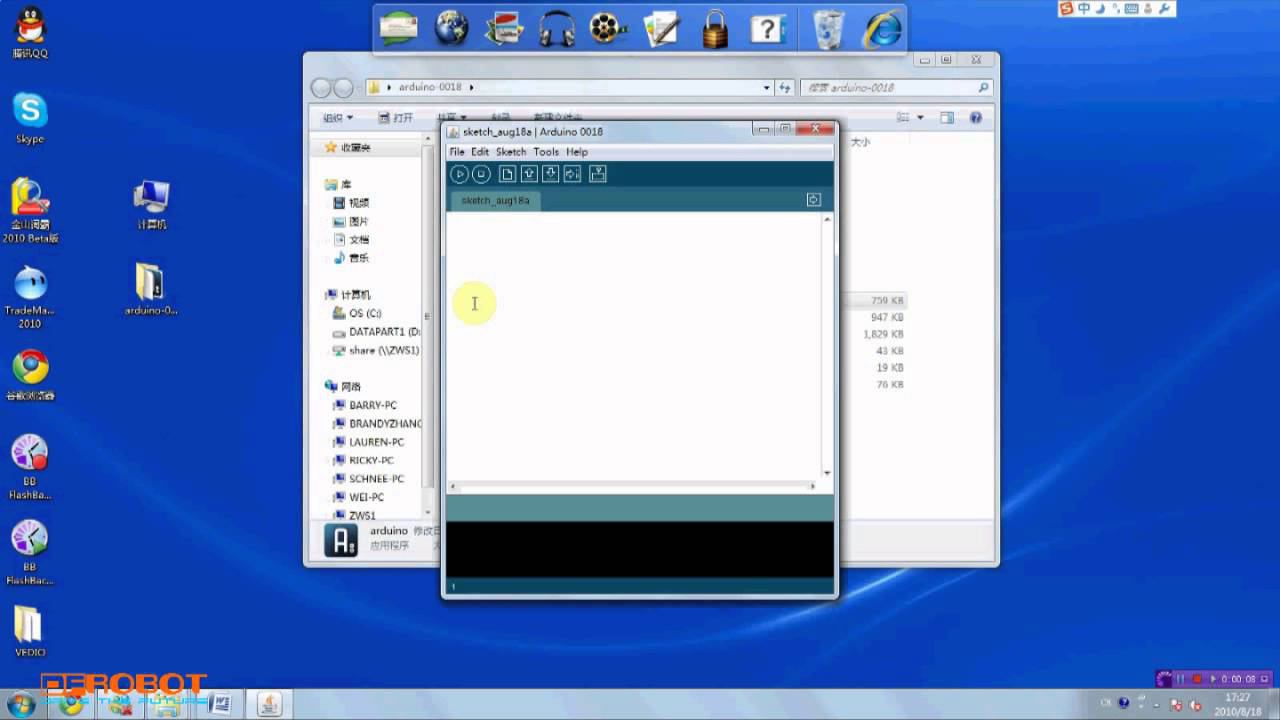Click the TradeManager 2010 desktop icon
The width and height of the screenshot is (1280, 720).
[30, 297]
